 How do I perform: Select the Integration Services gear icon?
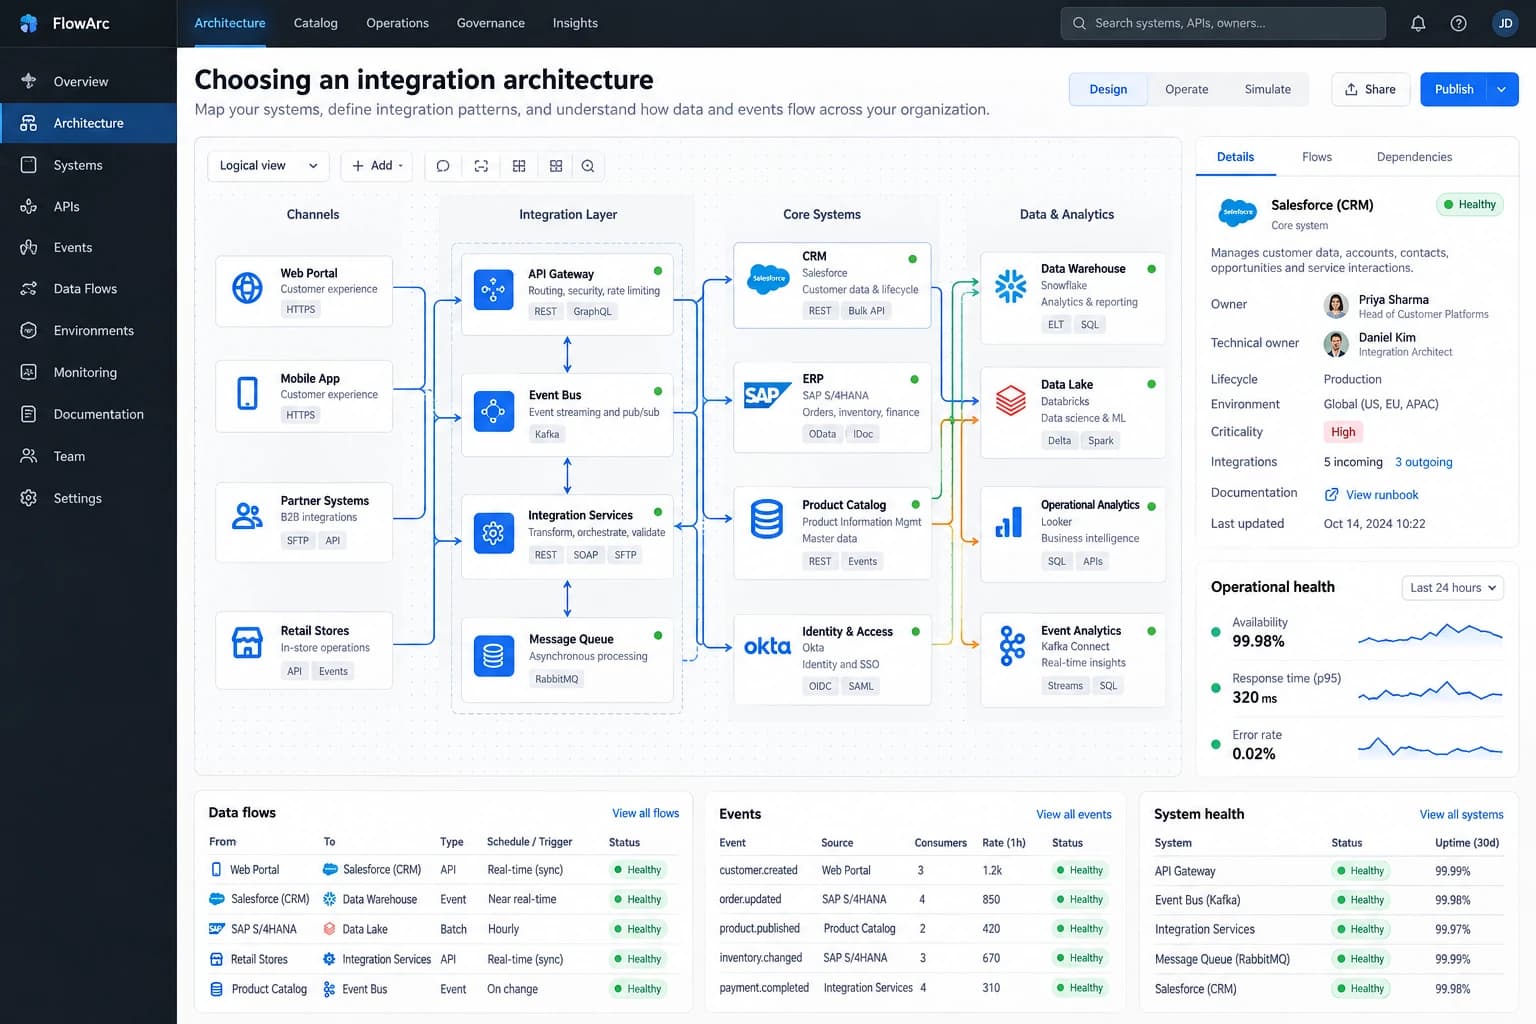[x=493, y=533]
